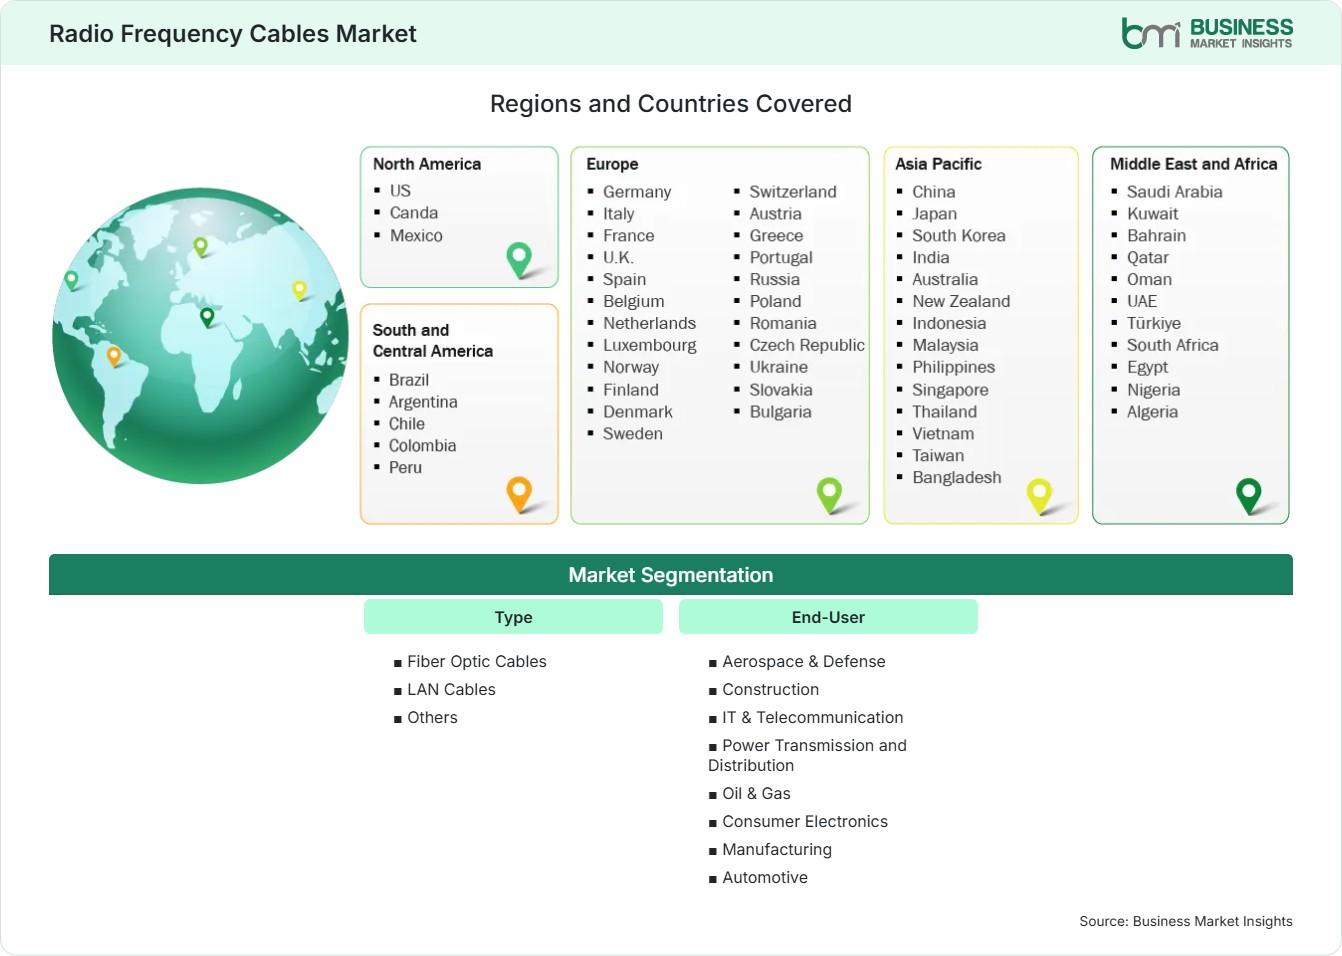The image size is (1342, 956).
Task: Click the Europe heading
Action: [612, 164]
